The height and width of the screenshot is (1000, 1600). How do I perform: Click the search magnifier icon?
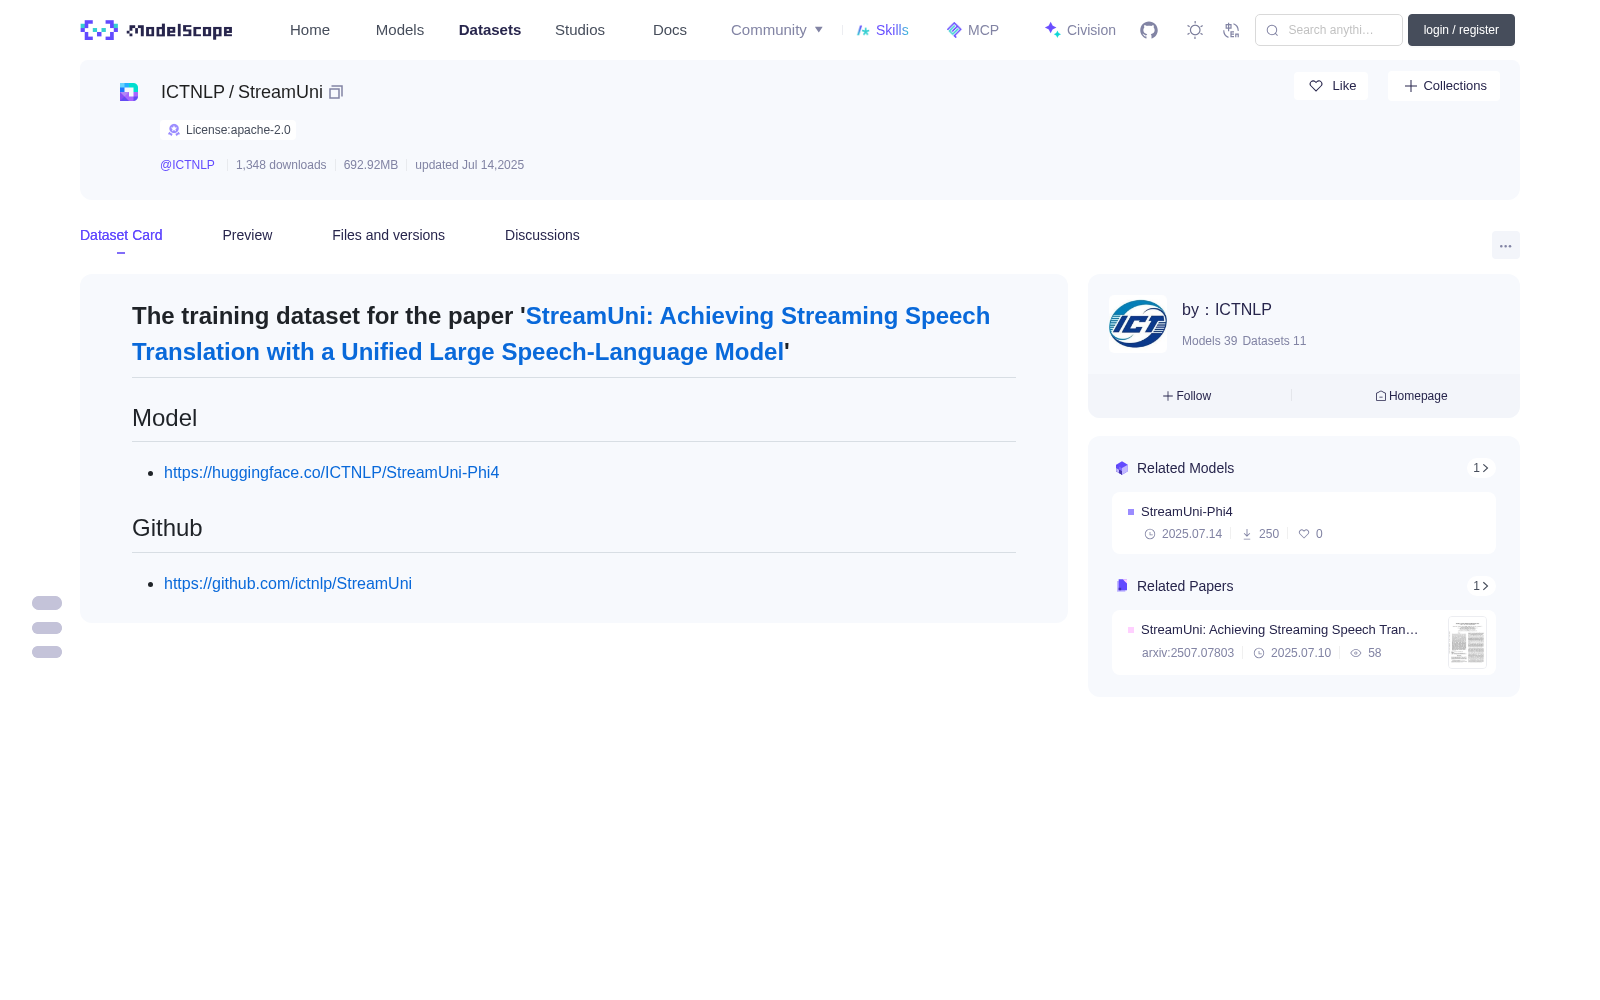point(1272,30)
